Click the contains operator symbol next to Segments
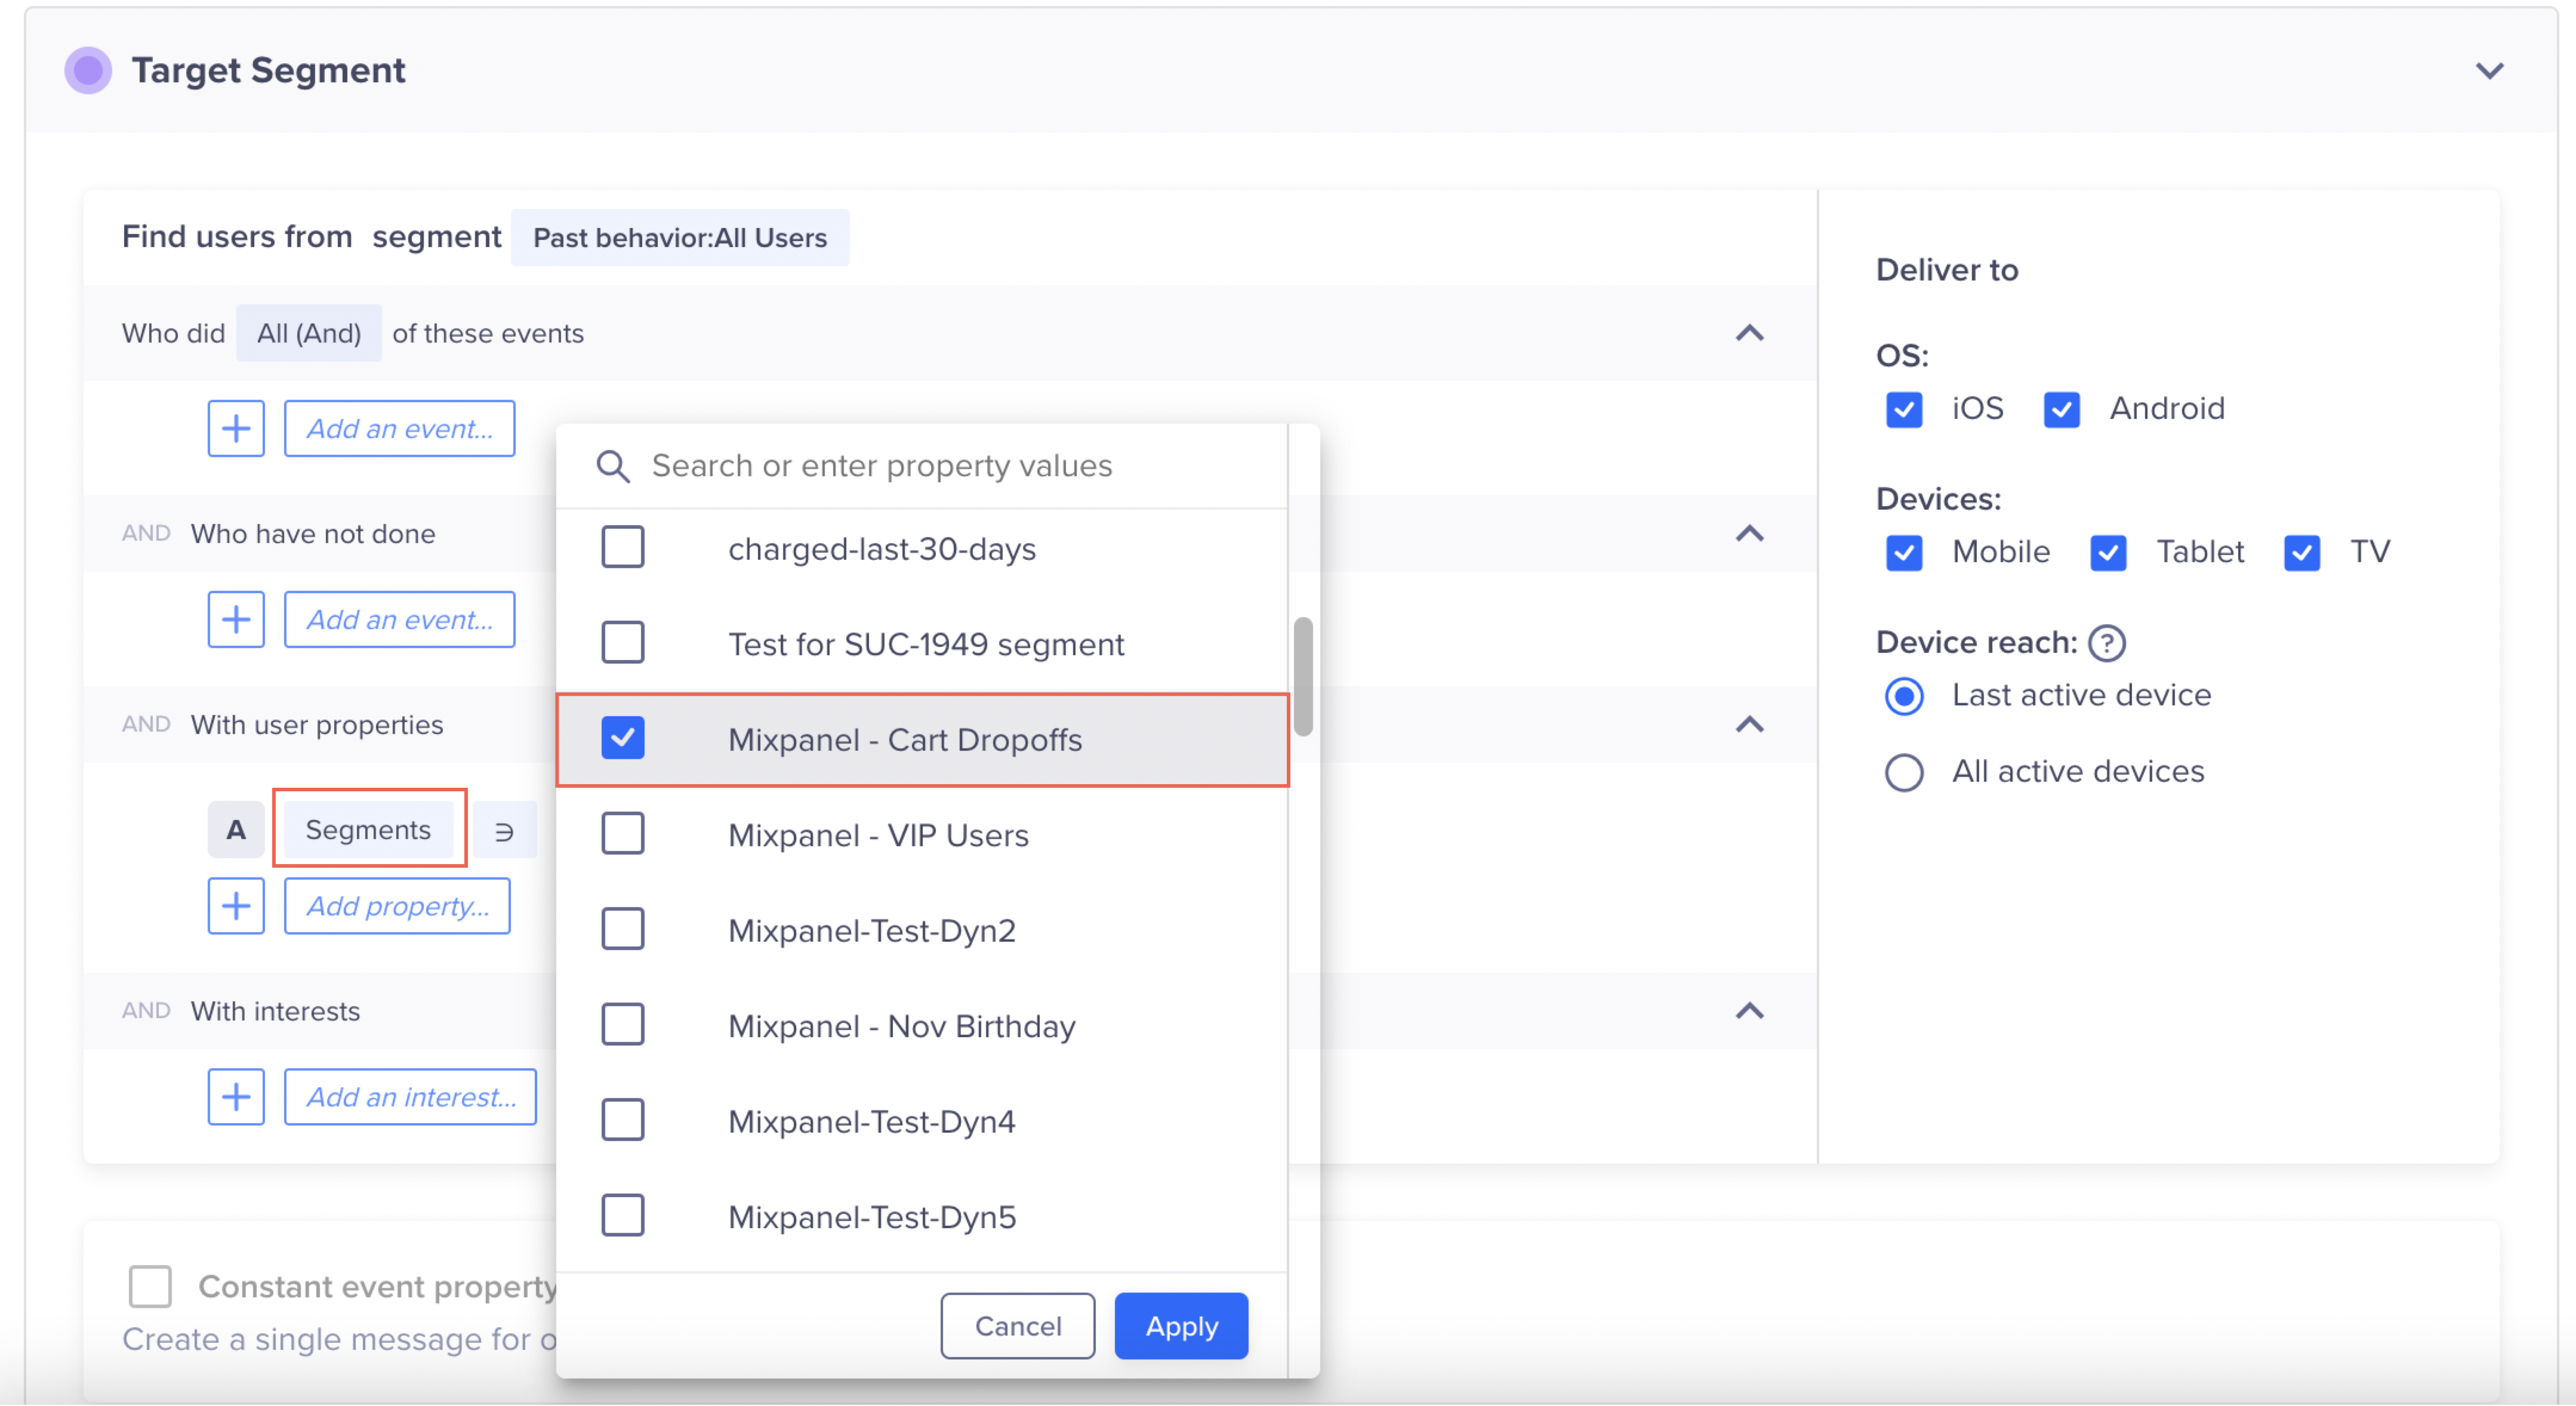Image resolution: width=2576 pixels, height=1406 pixels. (x=505, y=830)
